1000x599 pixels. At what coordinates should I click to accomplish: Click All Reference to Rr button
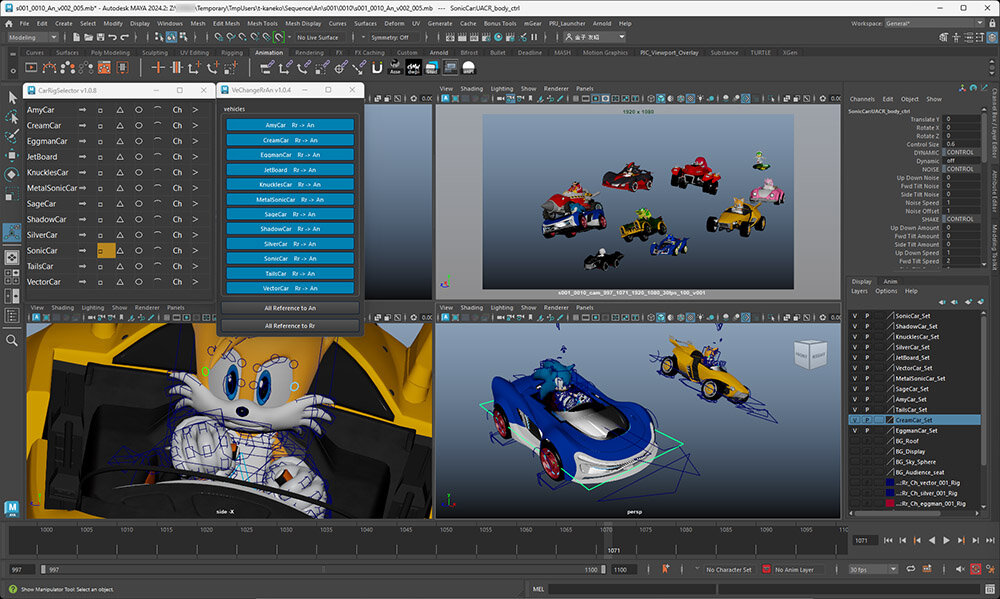tap(290, 325)
